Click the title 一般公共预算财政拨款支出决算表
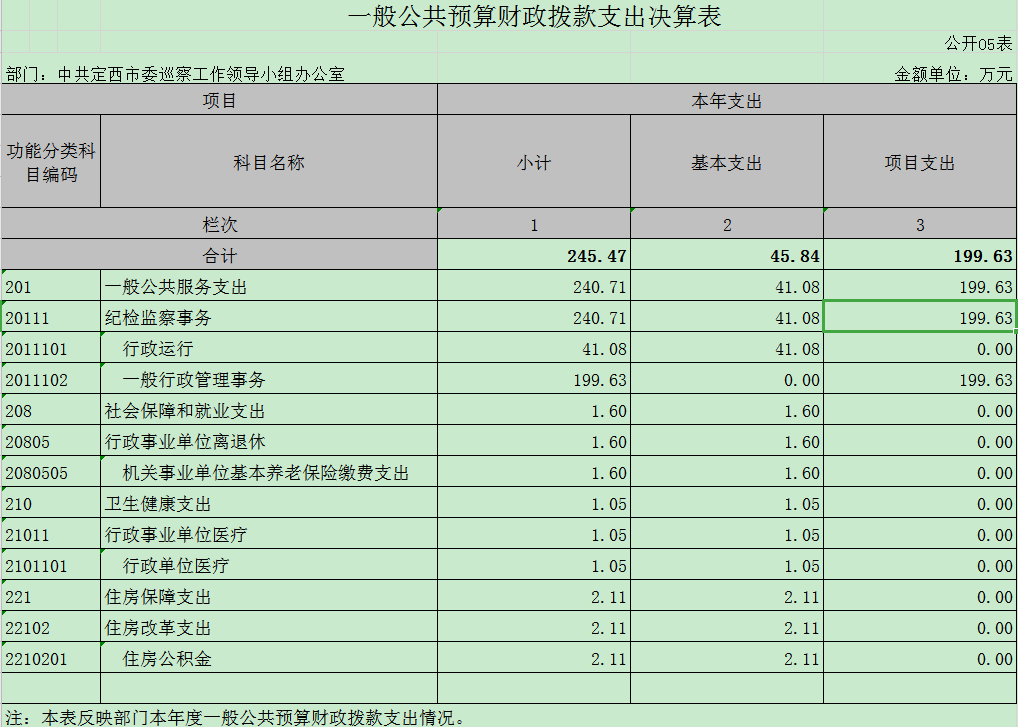Image resolution: width=1018 pixels, height=727 pixels. click(534, 16)
